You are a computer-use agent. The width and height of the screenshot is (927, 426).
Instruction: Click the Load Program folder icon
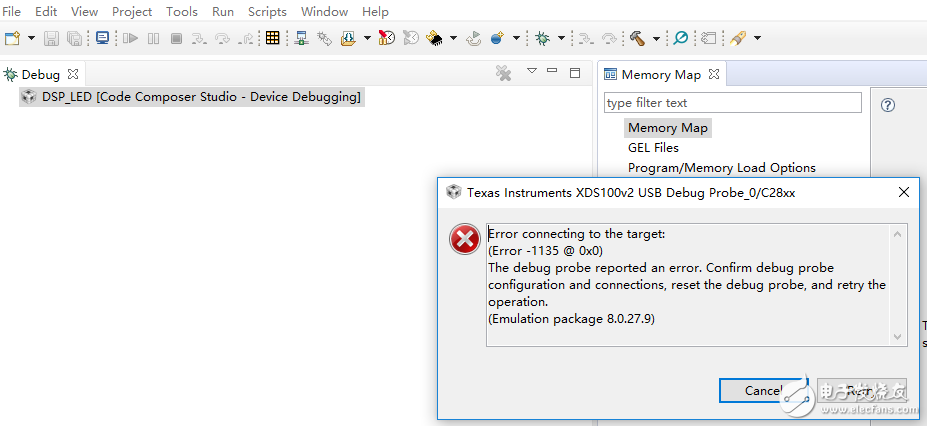tap(348, 38)
